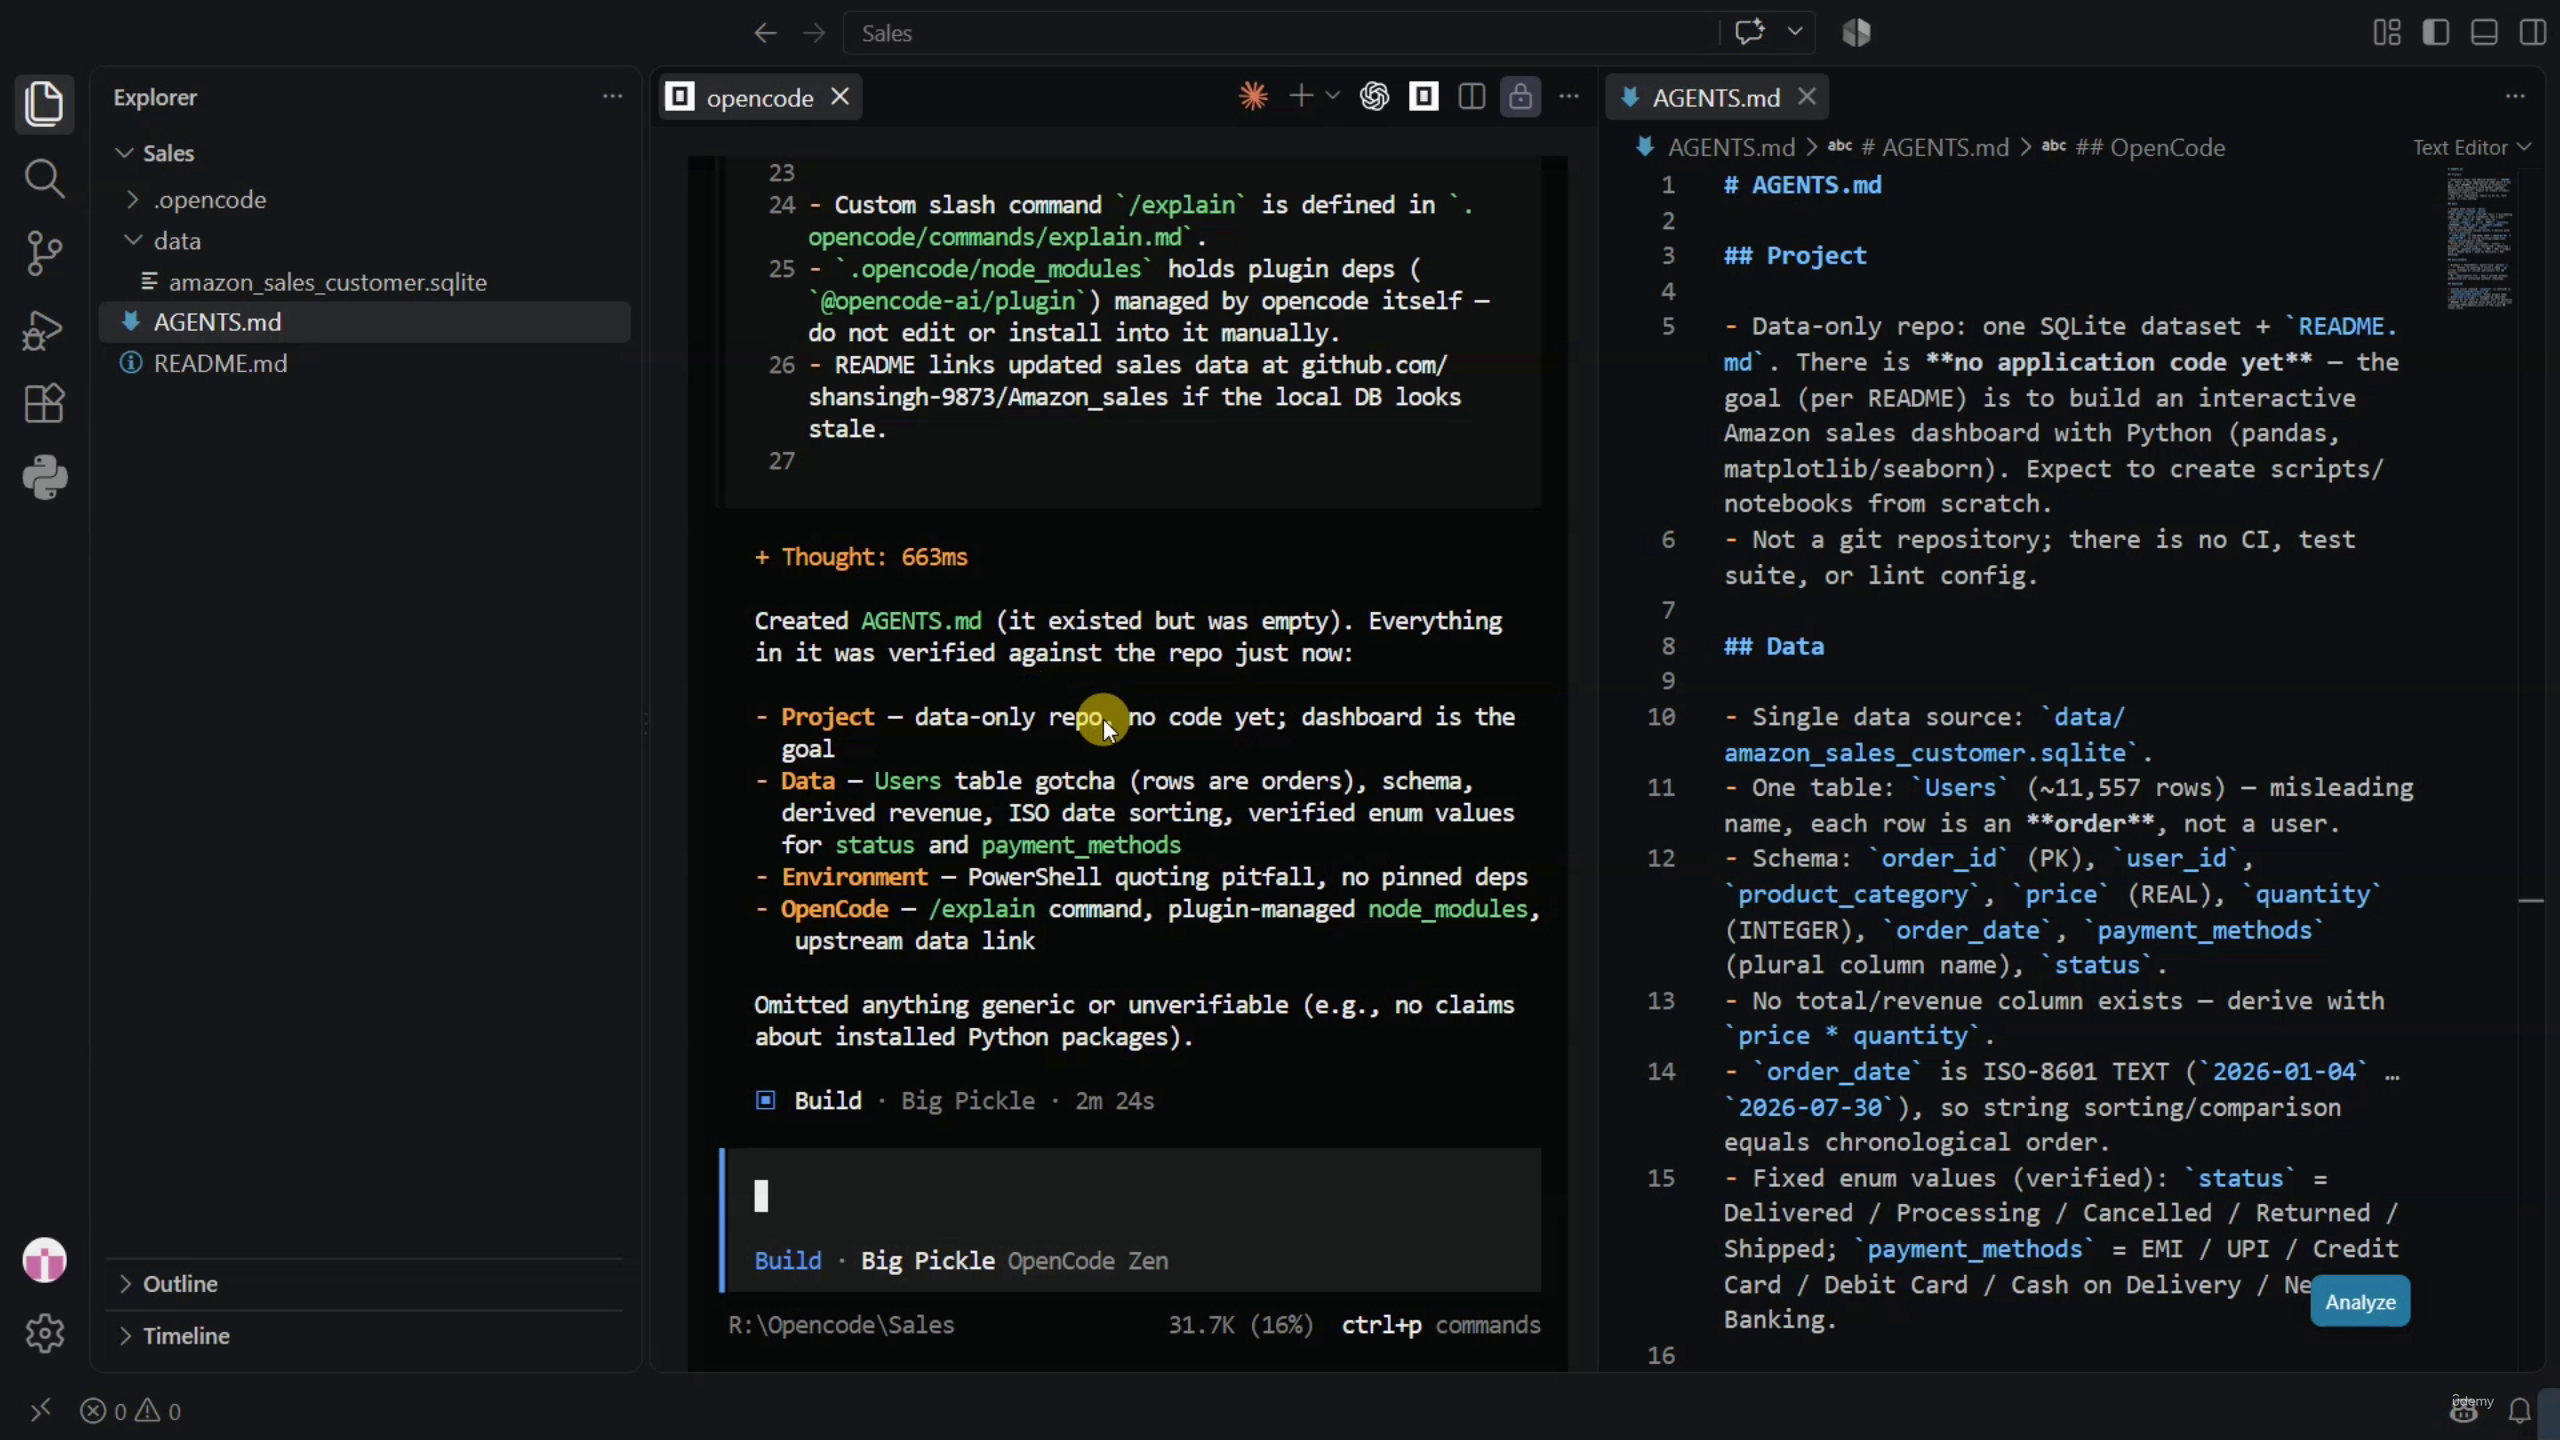Open the notifications bell icon

(2520, 1411)
